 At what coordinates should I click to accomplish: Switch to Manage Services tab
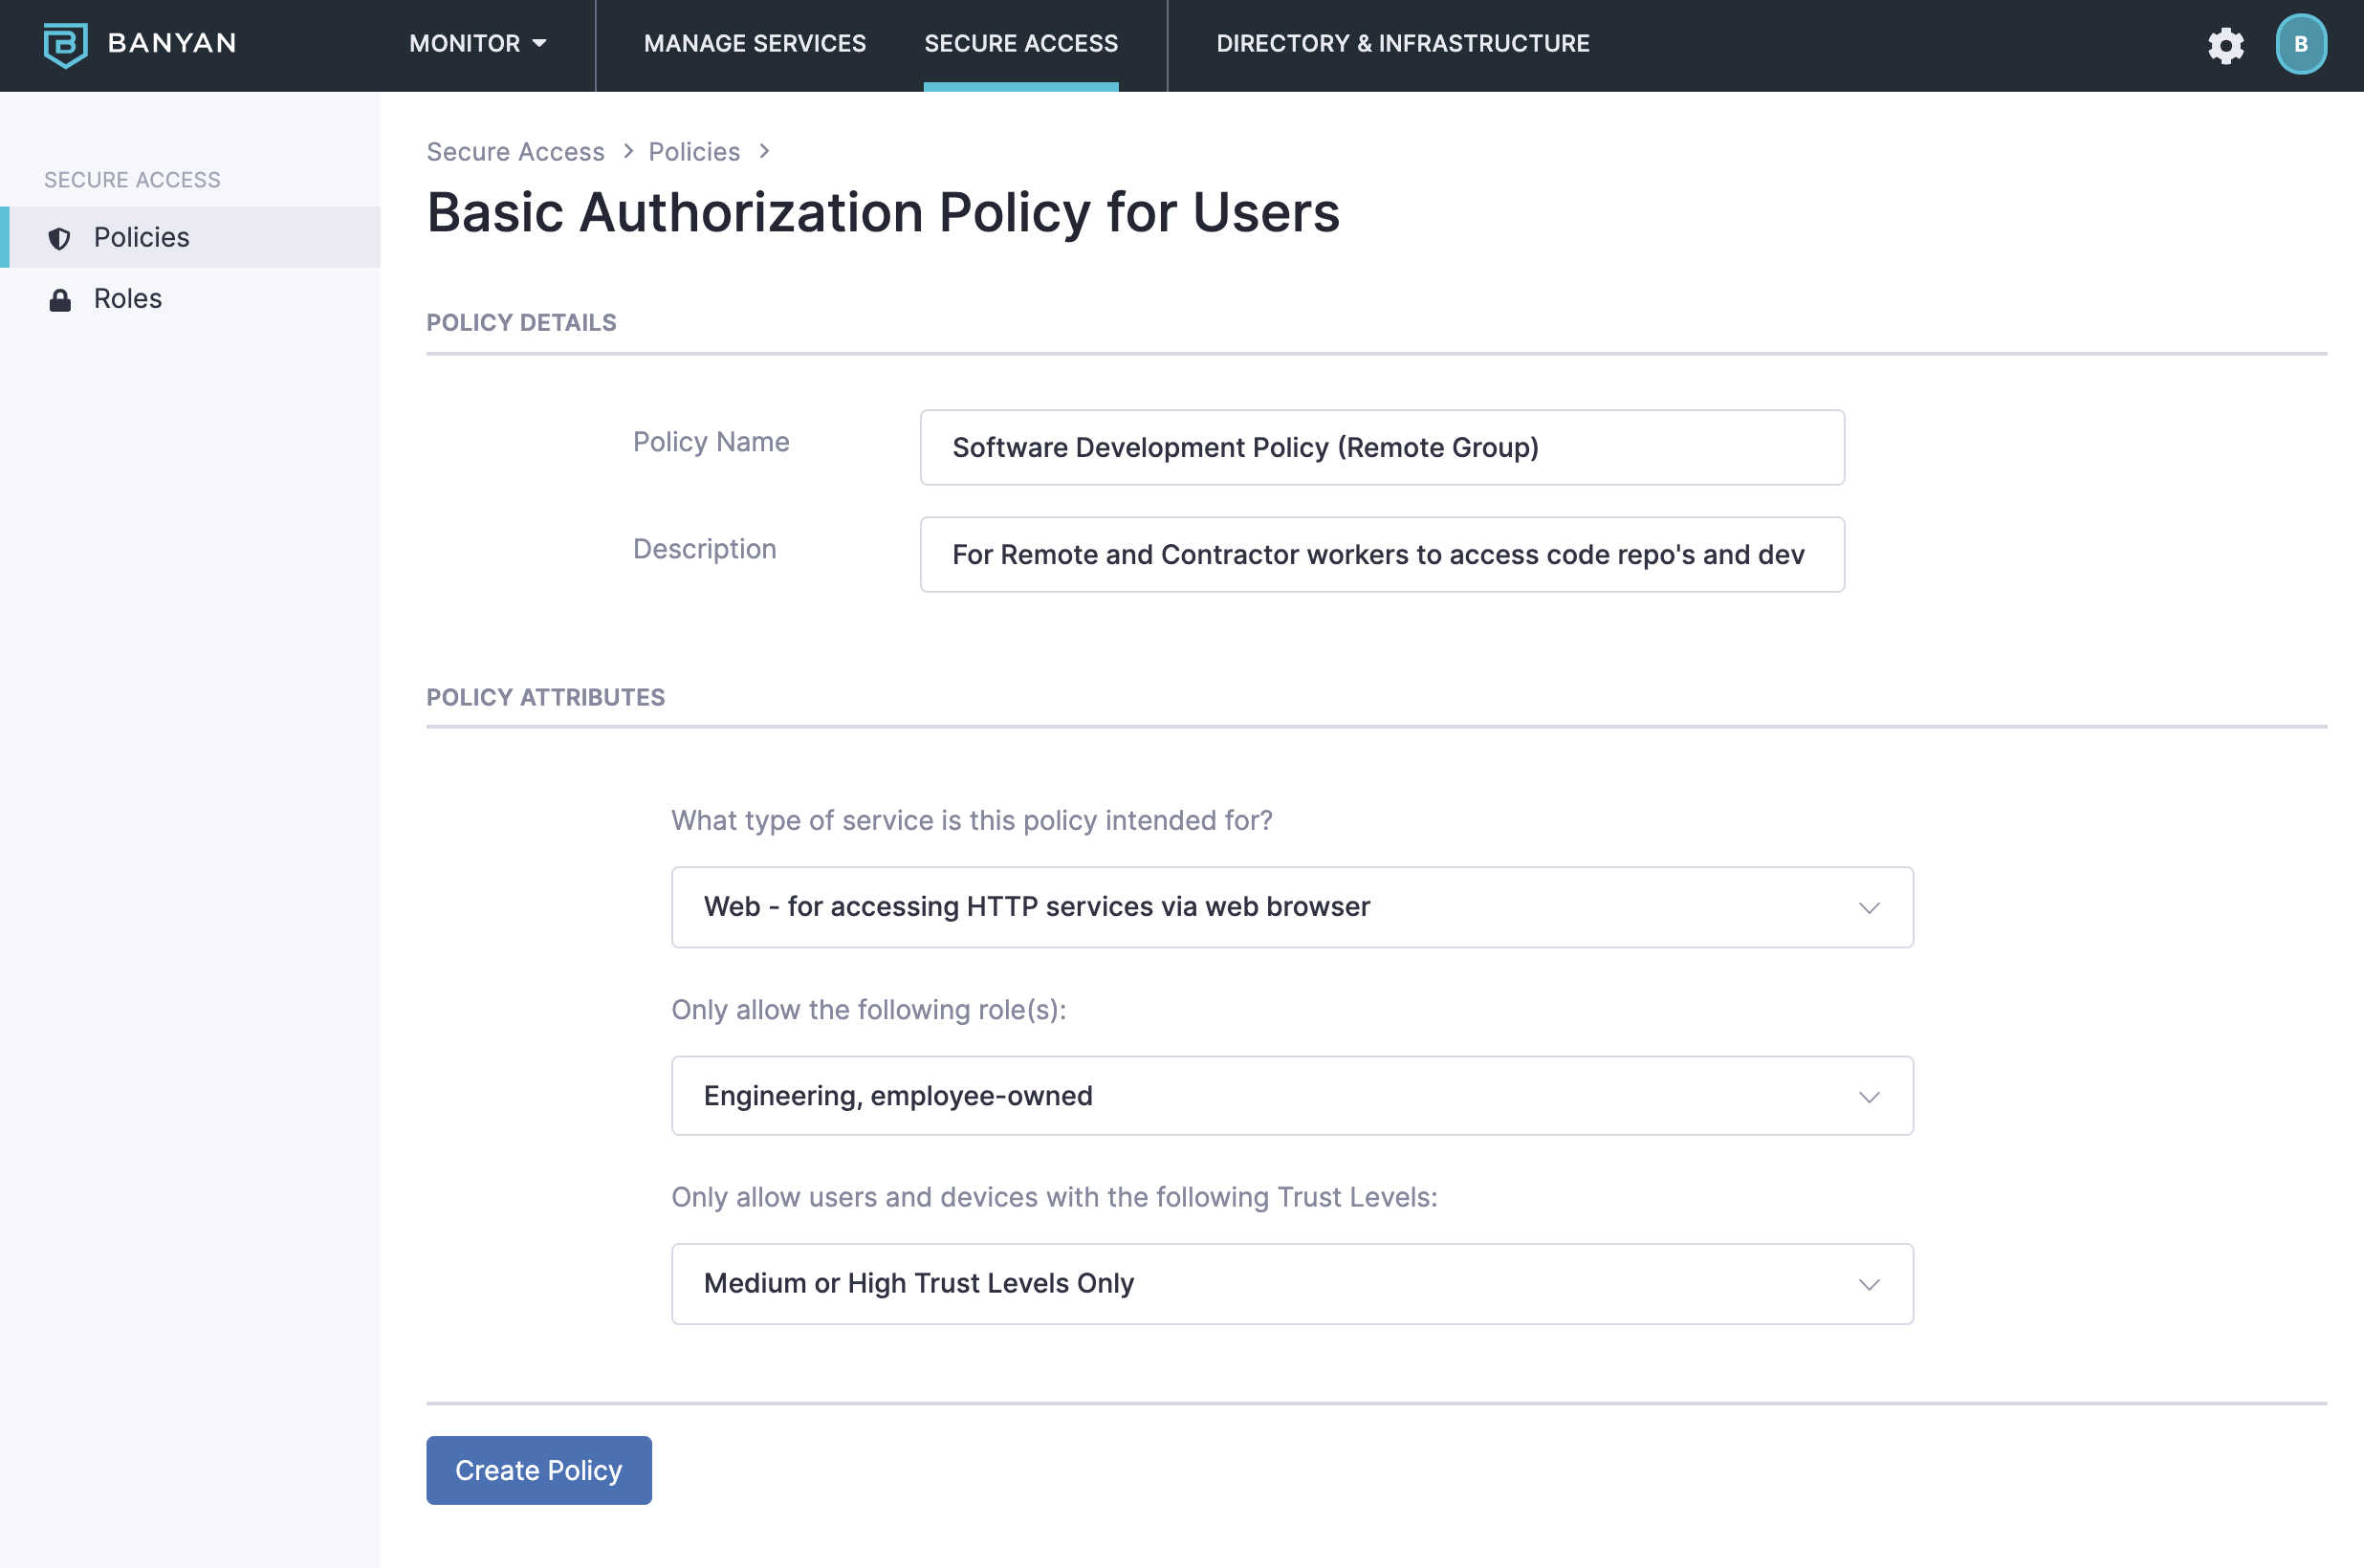click(755, 44)
